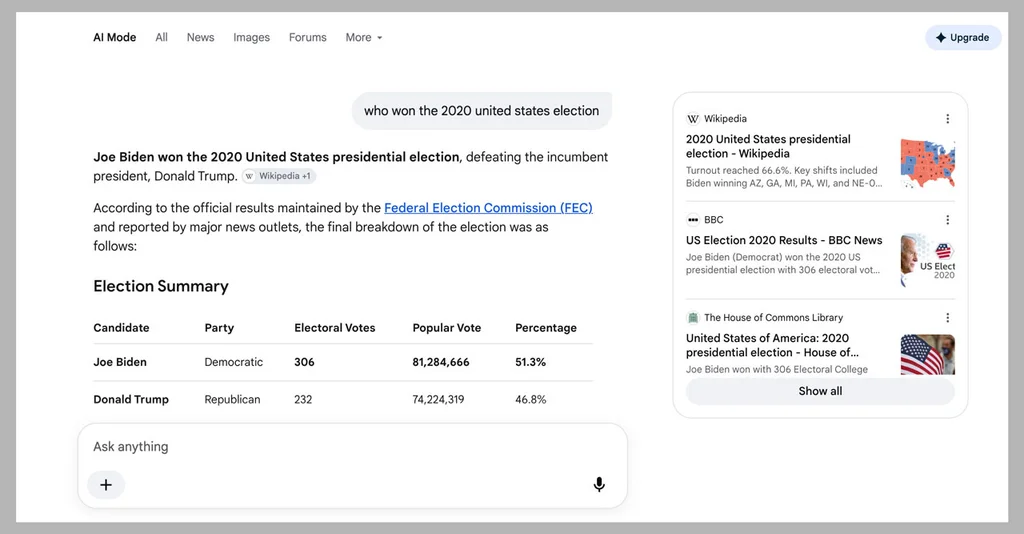
Task: Switch to the News tab
Action: (200, 38)
